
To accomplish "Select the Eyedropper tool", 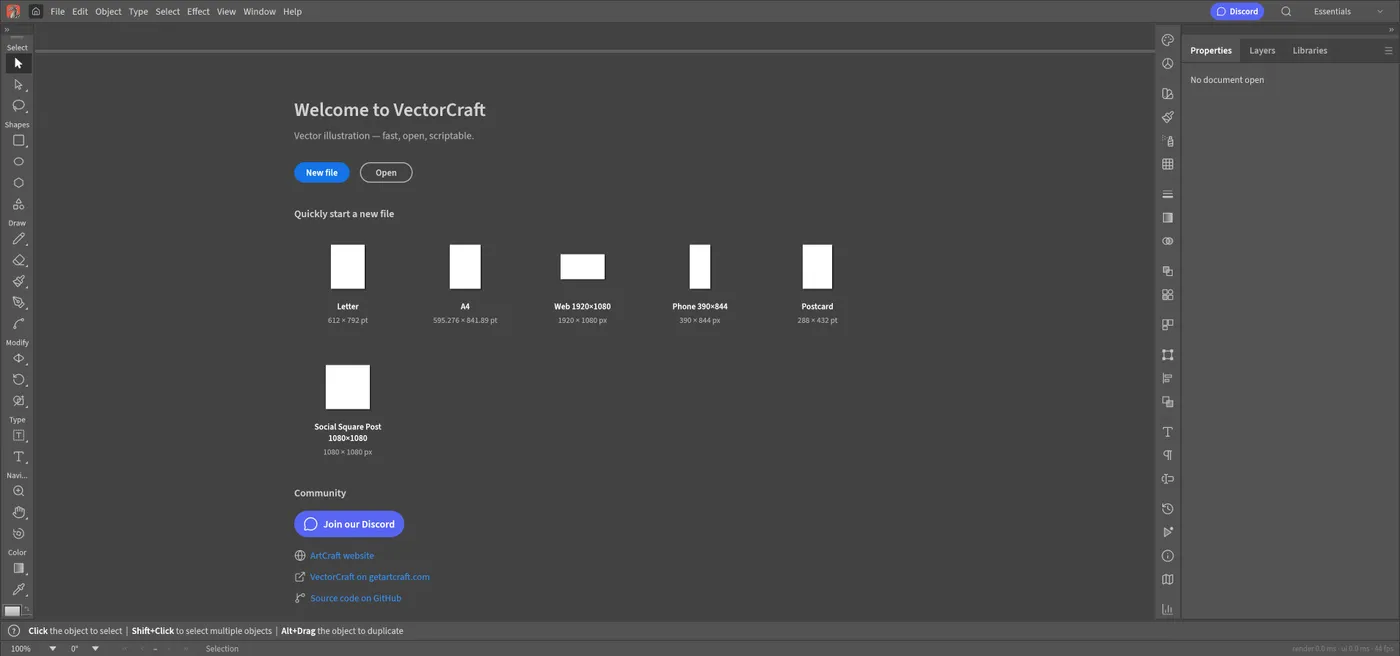I will pyautogui.click(x=18, y=590).
